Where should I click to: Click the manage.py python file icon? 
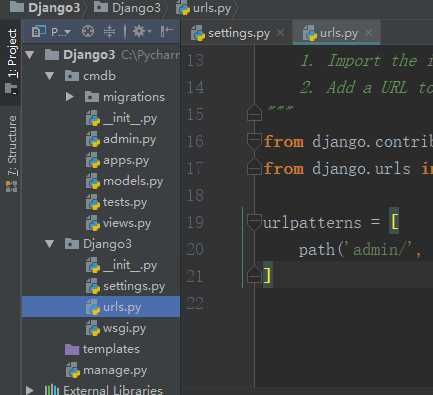(72, 370)
